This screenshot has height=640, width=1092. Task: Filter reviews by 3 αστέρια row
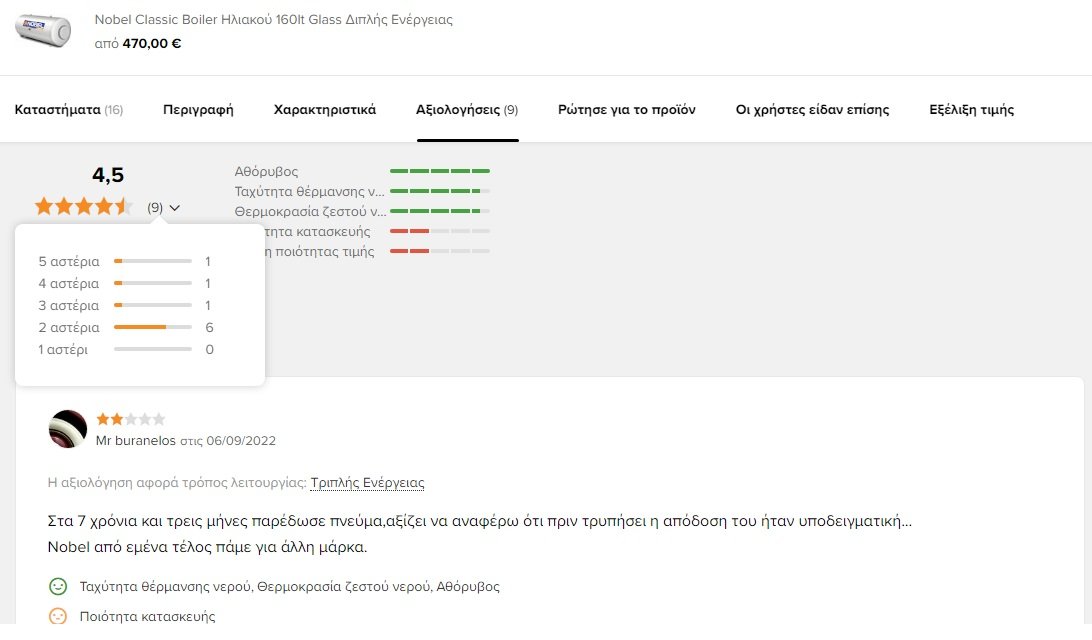125,305
